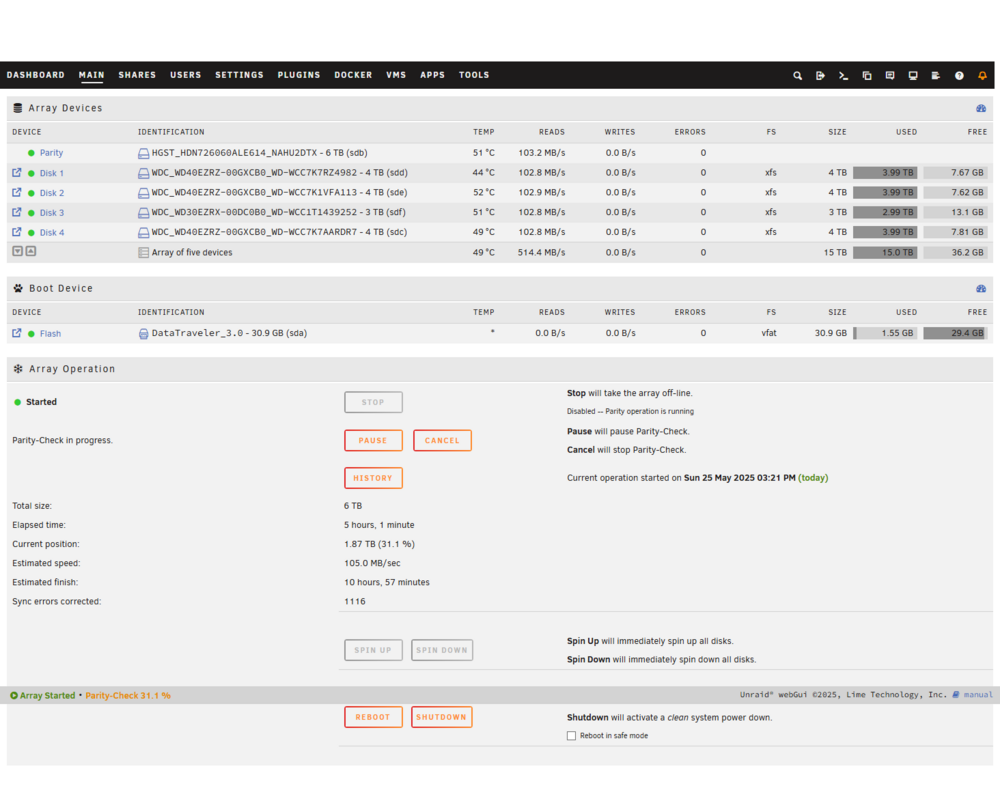1000x786 pixels.
Task: Open the Apps tab
Action: 432,75
